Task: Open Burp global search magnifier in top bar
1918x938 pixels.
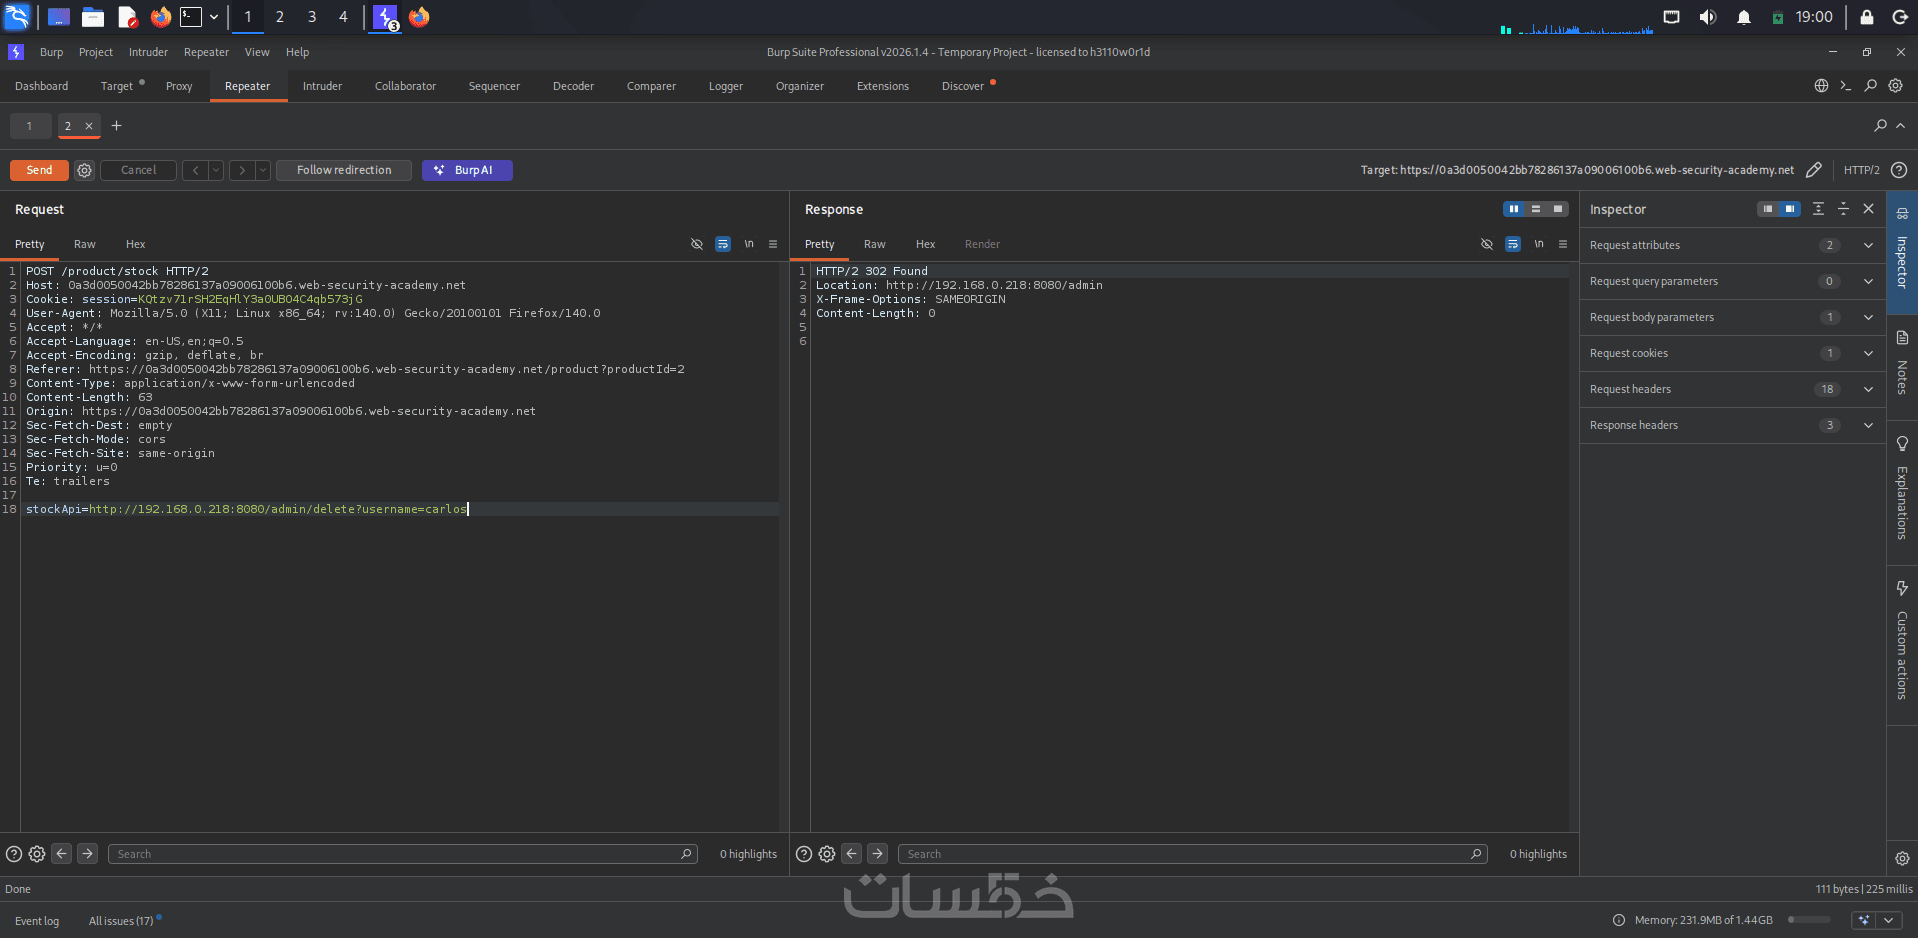Action: [x=1870, y=86]
